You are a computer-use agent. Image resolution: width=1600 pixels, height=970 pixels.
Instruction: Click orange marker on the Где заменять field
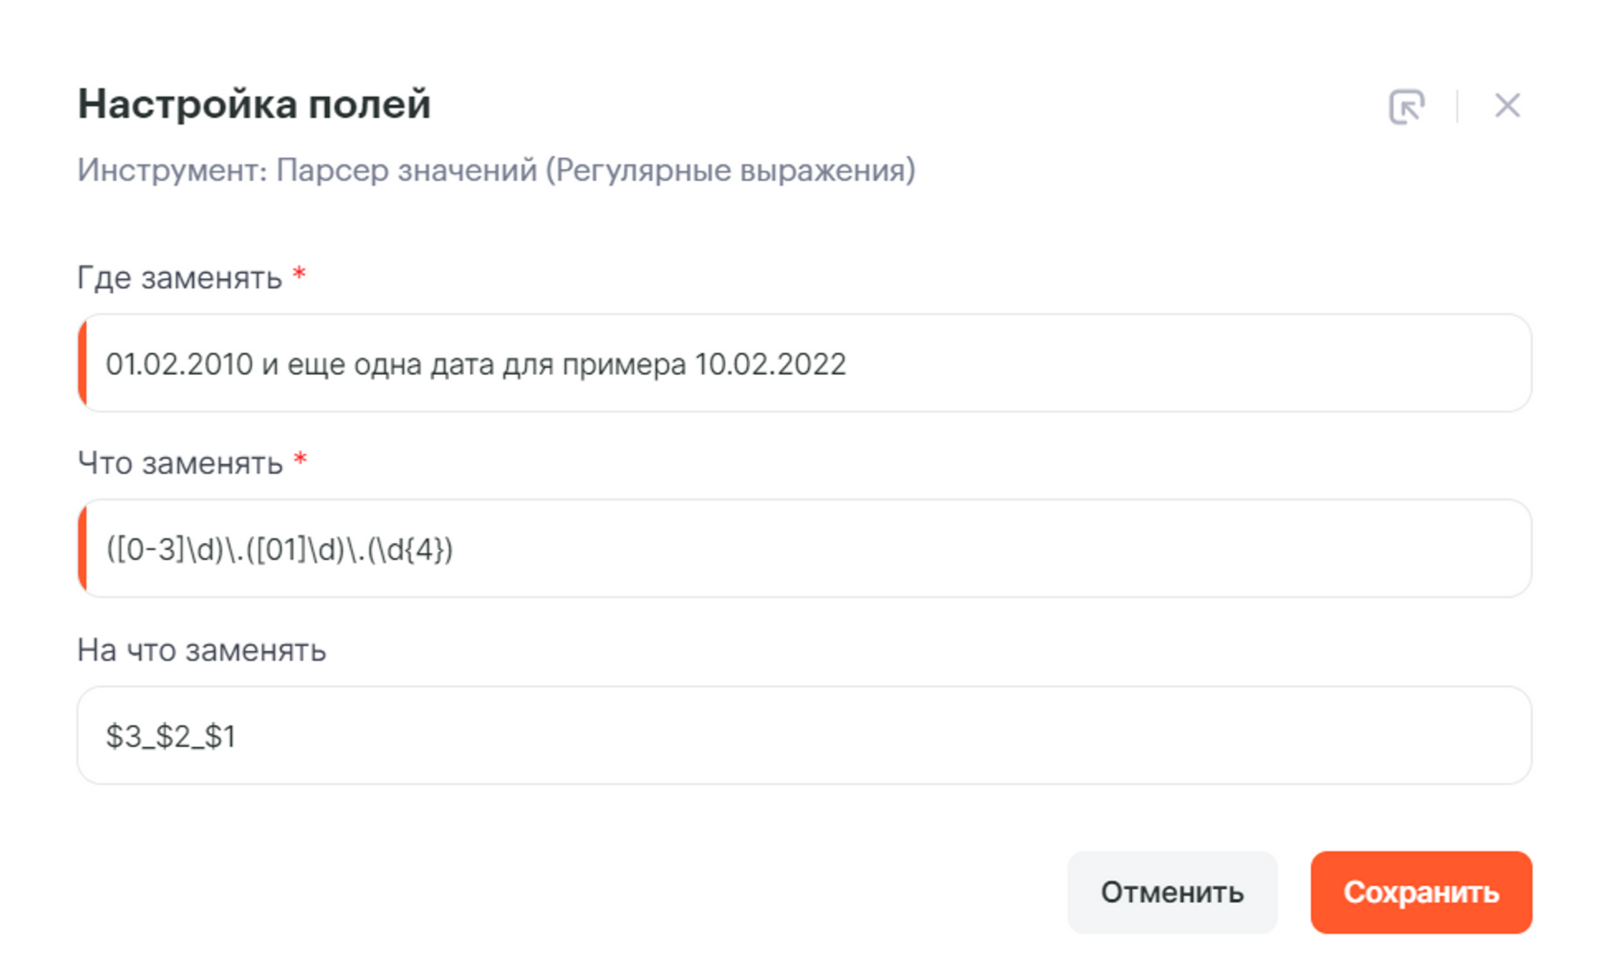[x=83, y=363]
